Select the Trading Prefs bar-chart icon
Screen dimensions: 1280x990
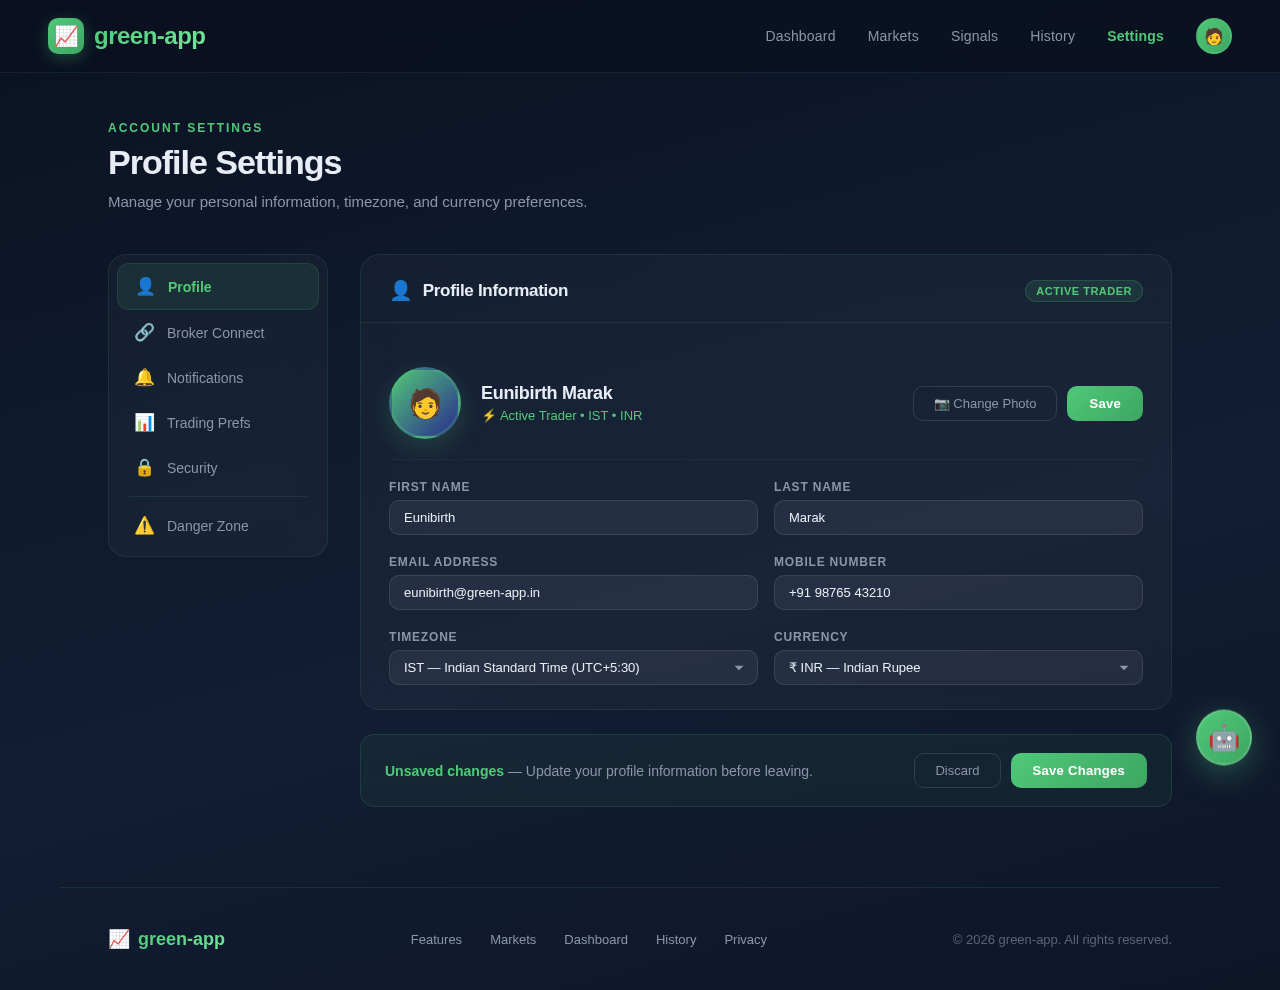(145, 422)
